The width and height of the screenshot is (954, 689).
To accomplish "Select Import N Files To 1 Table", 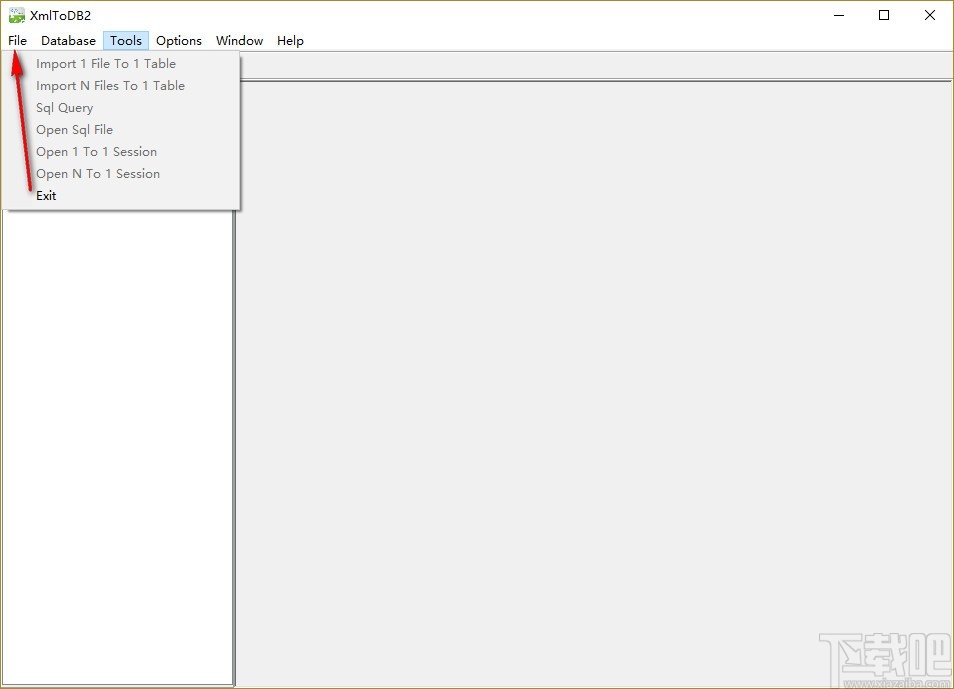I will click(x=110, y=85).
